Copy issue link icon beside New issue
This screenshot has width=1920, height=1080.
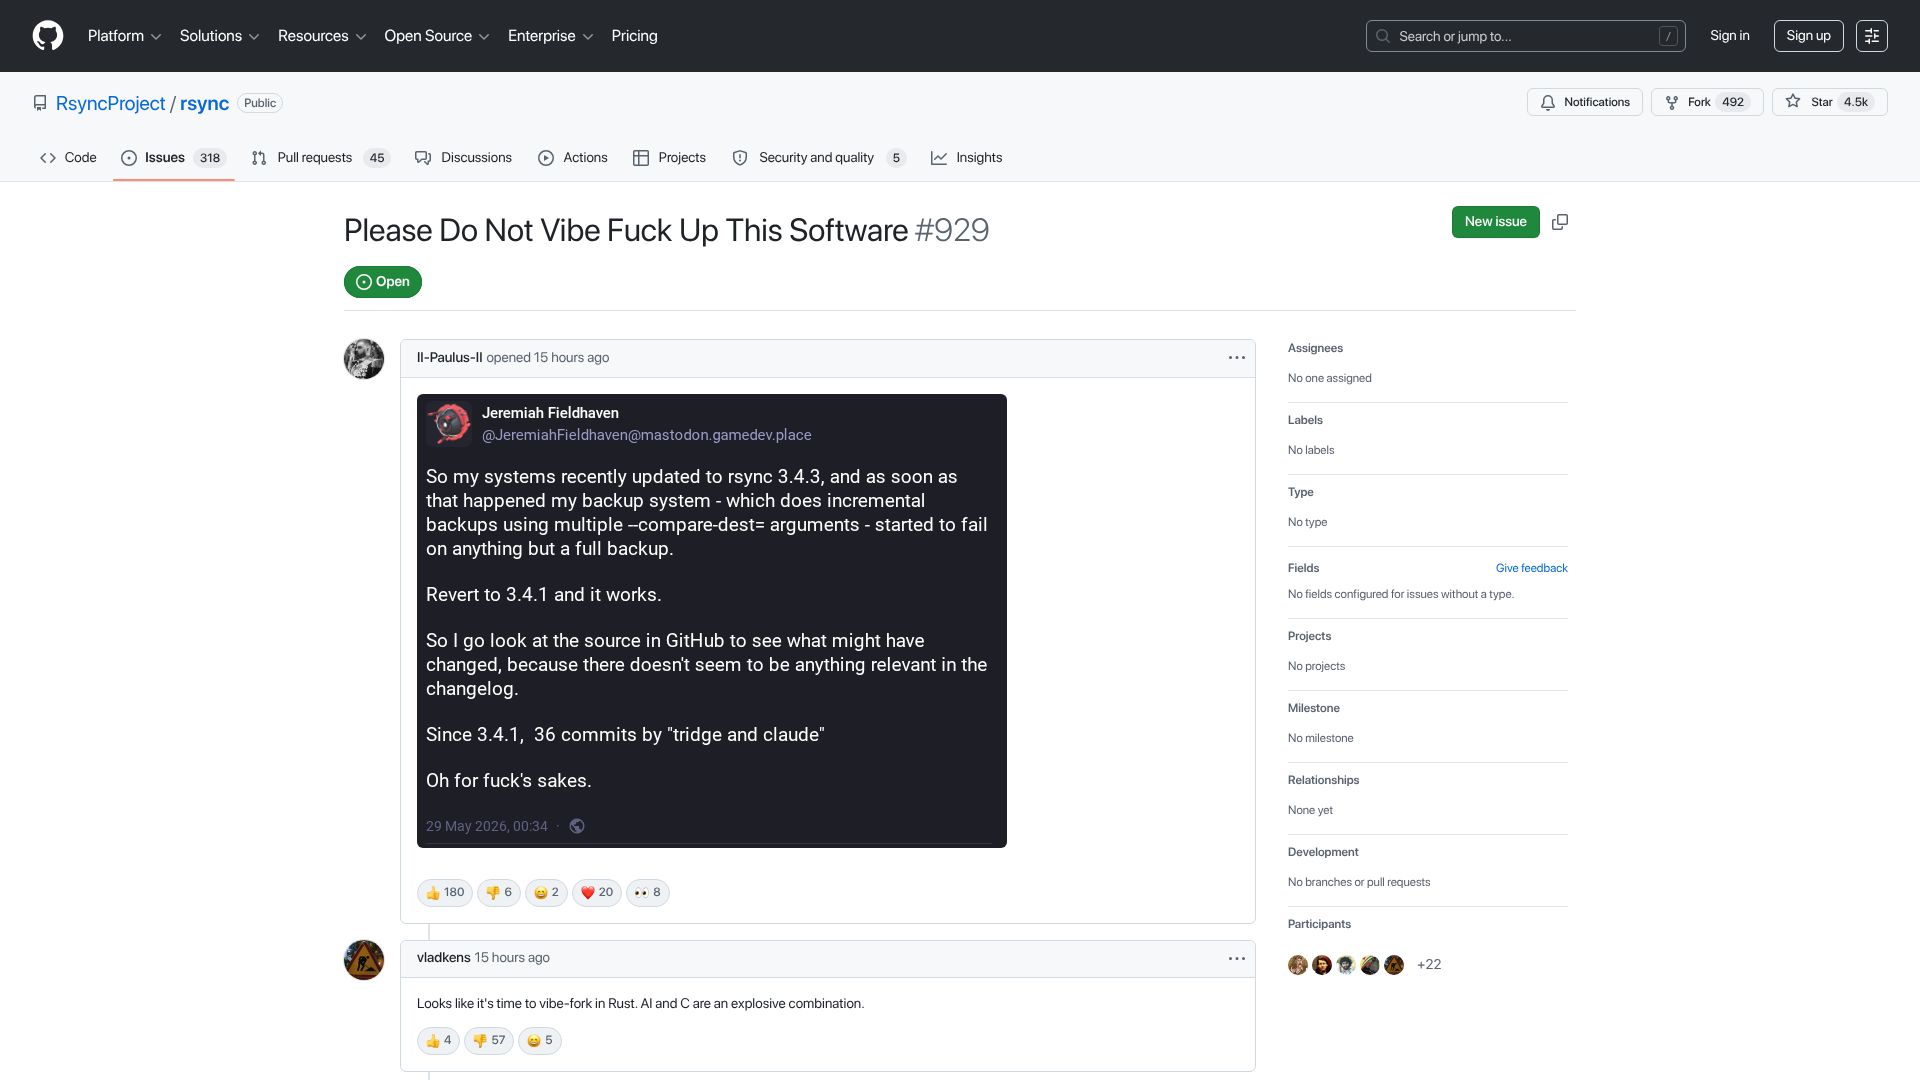tap(1560, 222)
